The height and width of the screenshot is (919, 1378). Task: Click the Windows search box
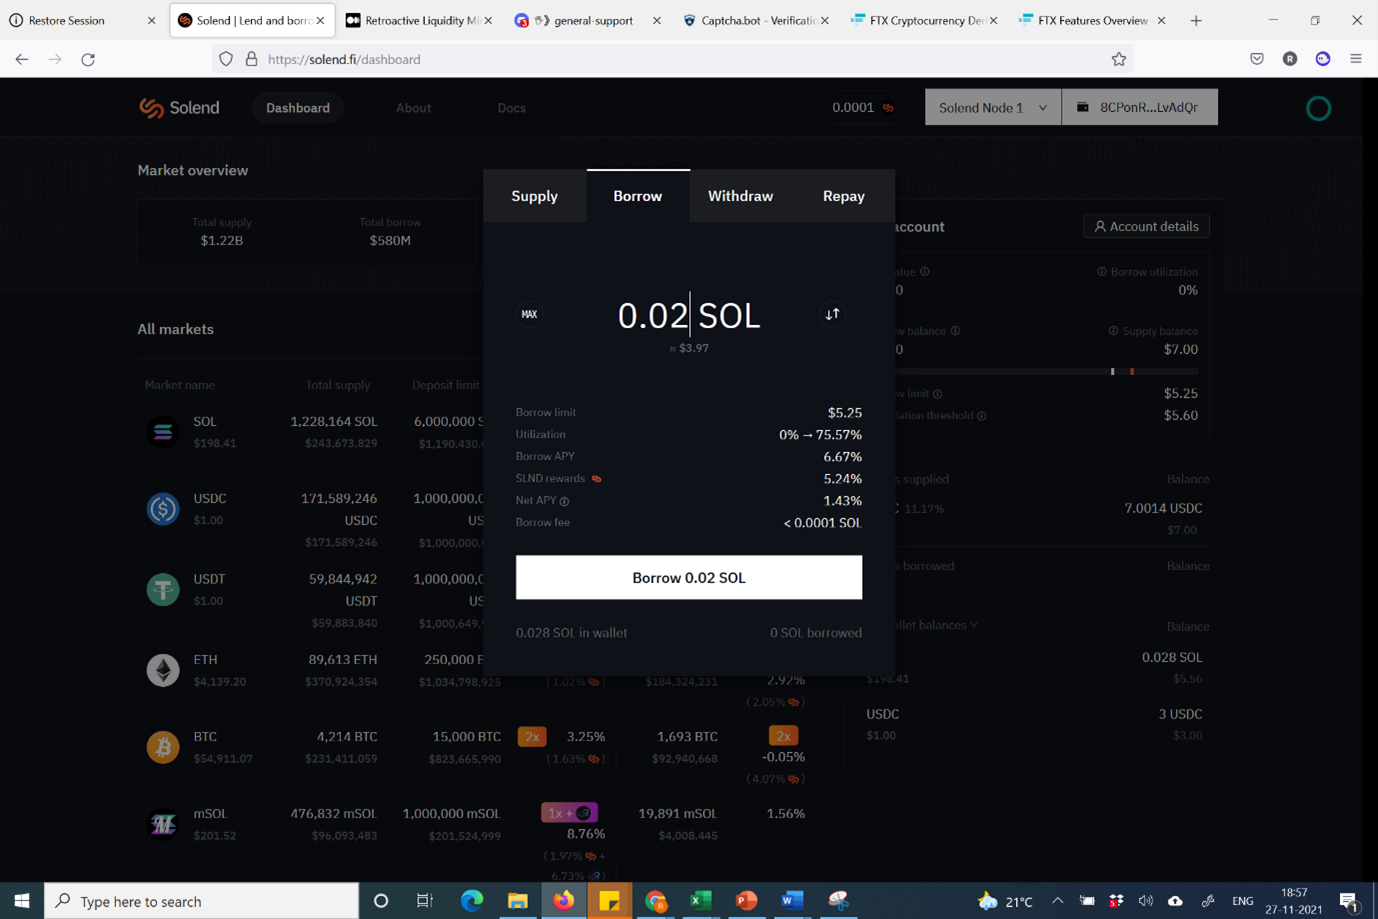pyautogui.click(x=201, y=901)
